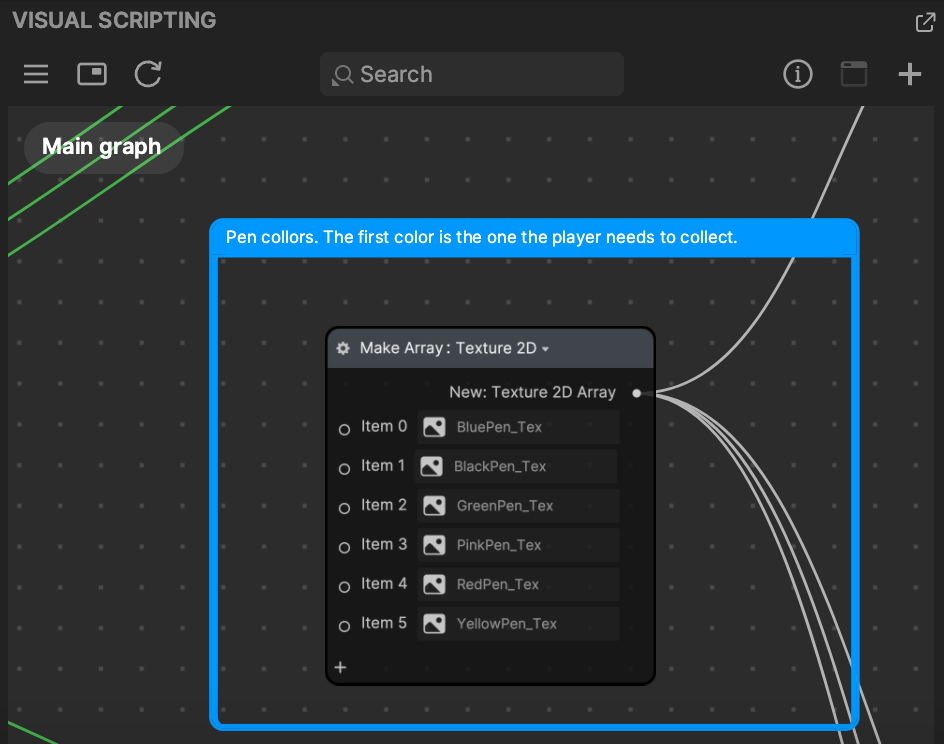Click the Item 5 input port
This screenshot has height=744, width=944.
pos(344,626)
